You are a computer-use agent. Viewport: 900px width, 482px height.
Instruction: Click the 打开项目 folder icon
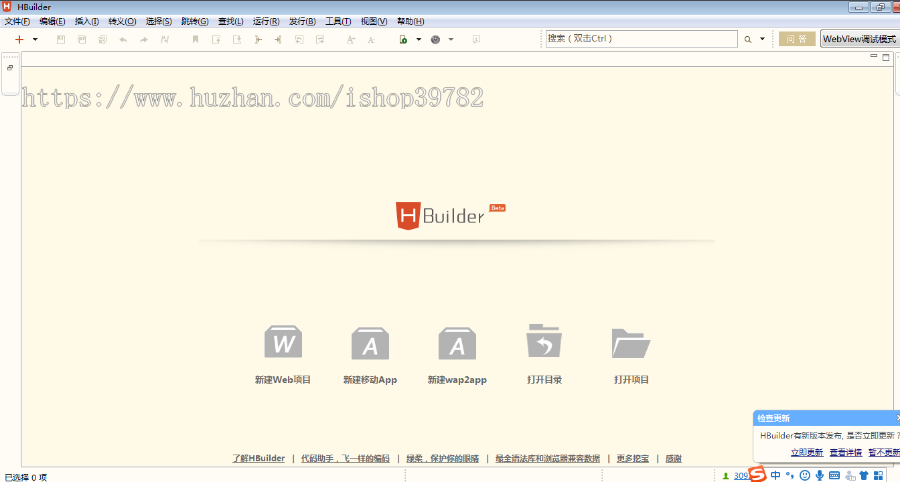click(630, 343)
